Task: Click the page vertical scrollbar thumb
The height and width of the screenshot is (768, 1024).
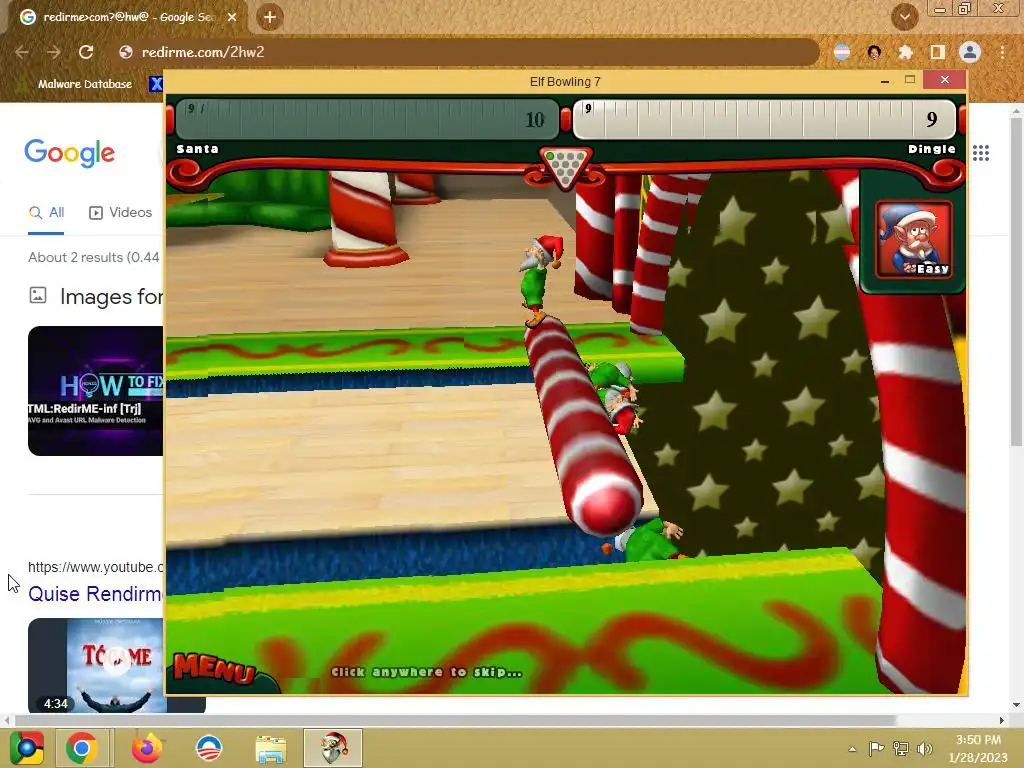Action: 1016,282
